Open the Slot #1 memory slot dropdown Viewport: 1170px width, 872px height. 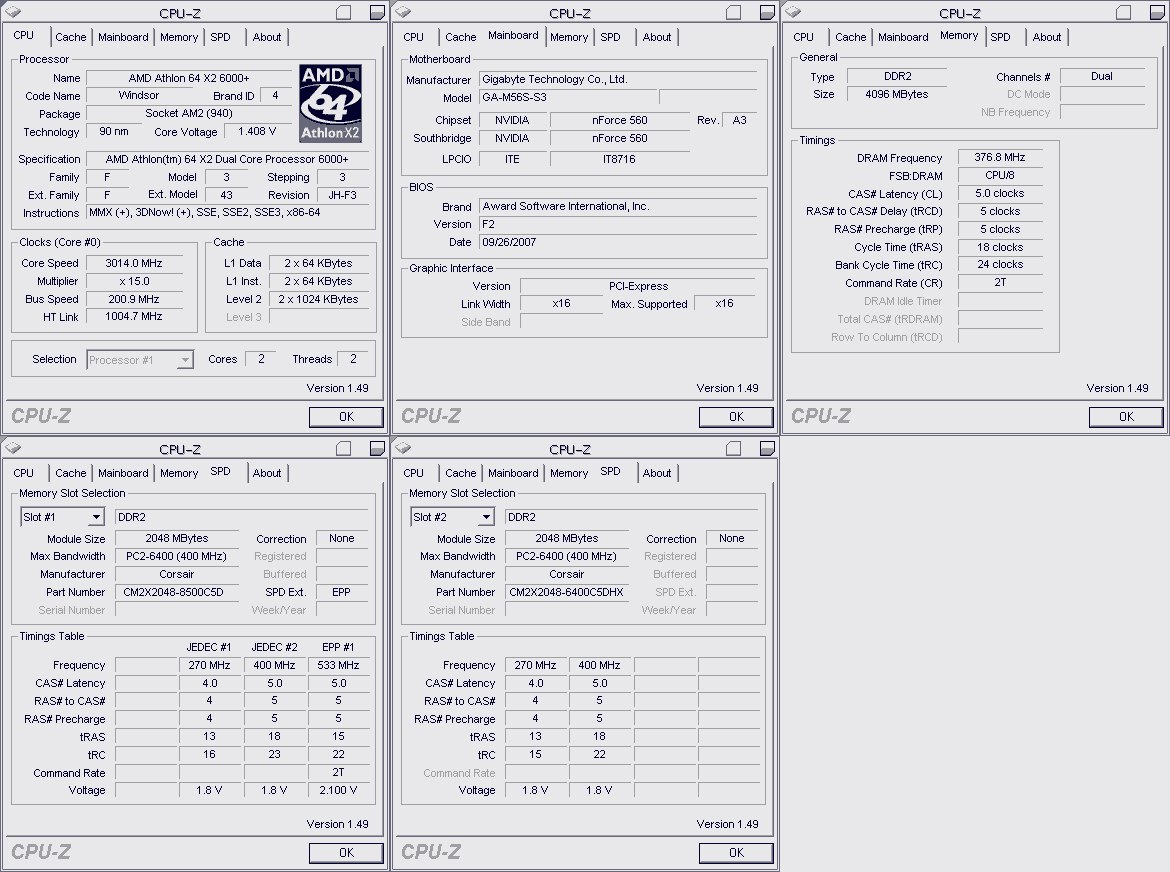pos(62,517)
